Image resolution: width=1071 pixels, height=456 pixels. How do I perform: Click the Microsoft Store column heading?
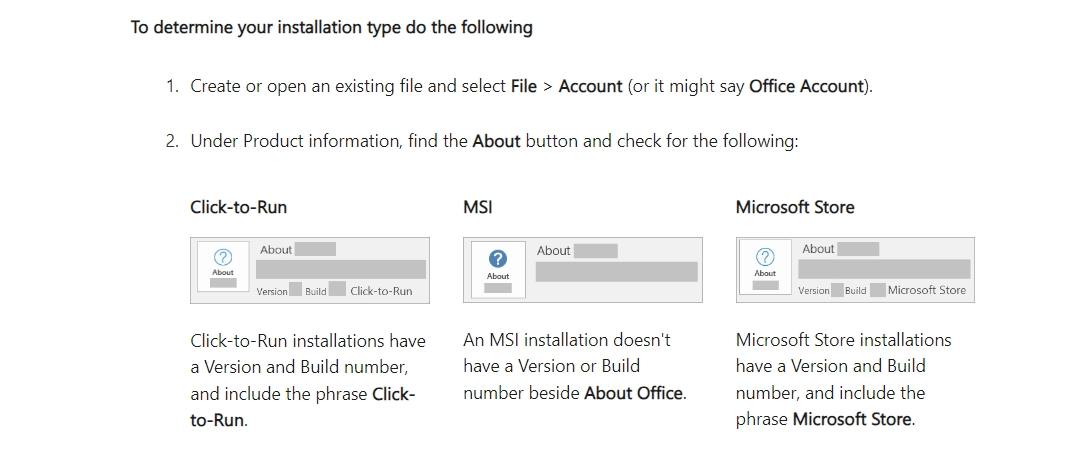pos(795,207)
